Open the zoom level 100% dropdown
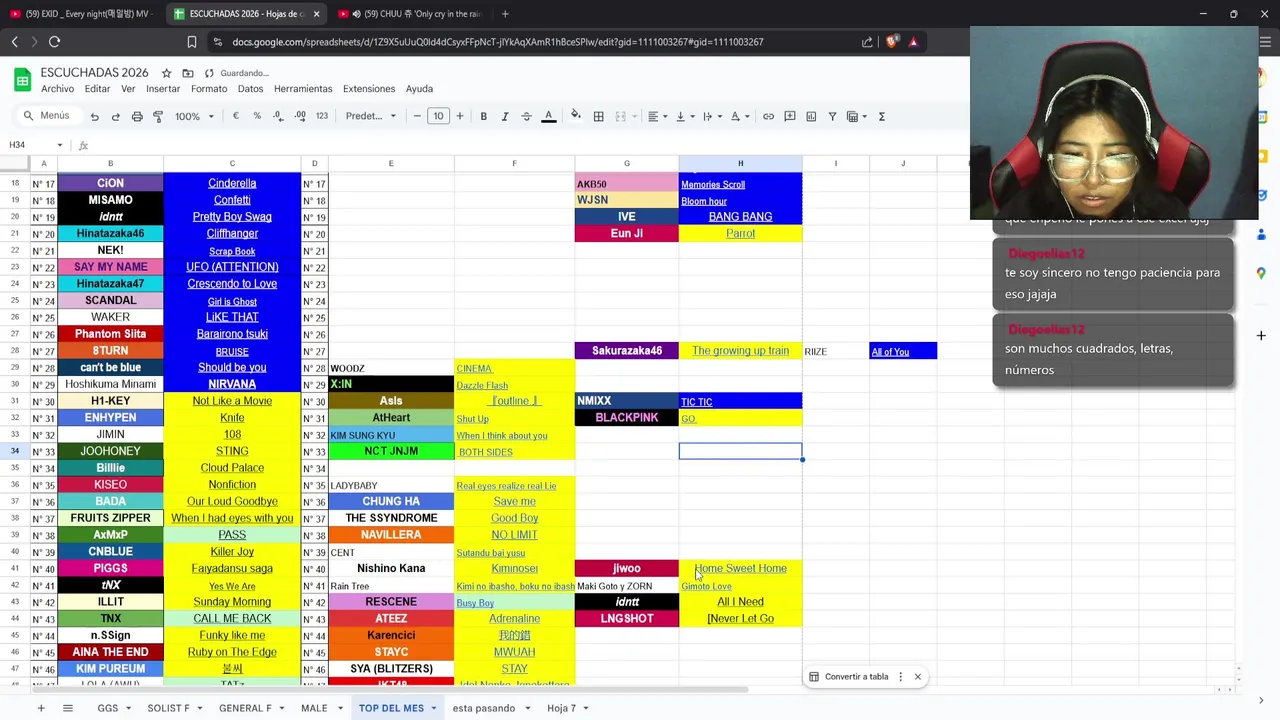The width and height of the screenshot is (1280, 720). pyautogui.click(x=195, y=116)
